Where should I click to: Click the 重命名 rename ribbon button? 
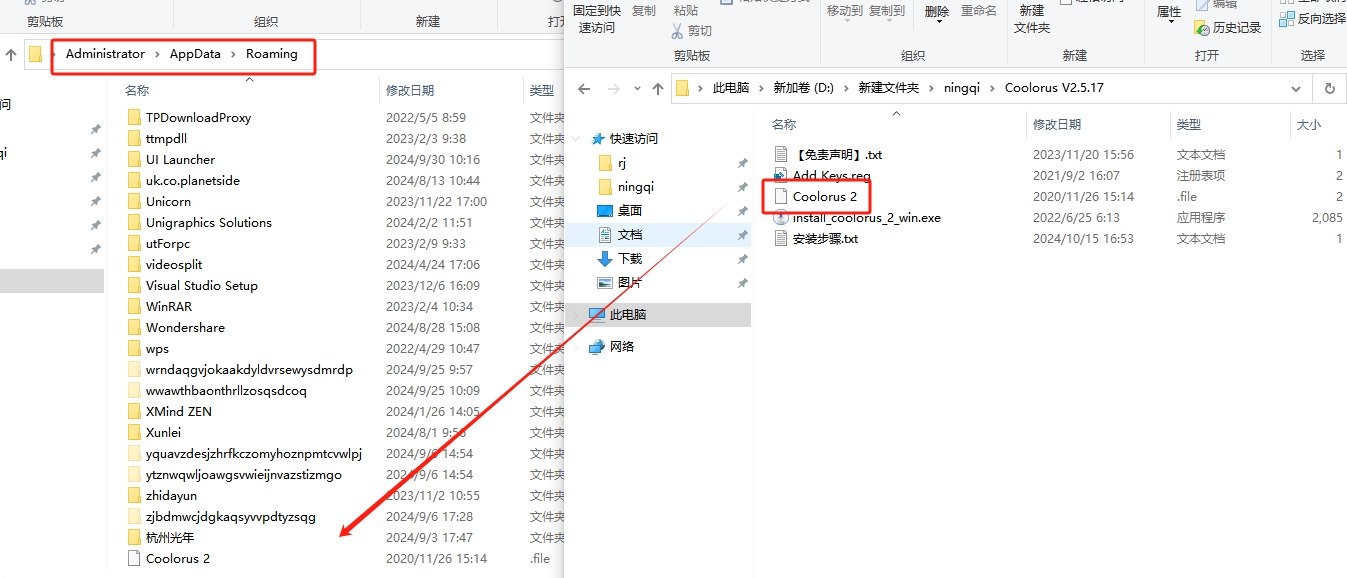979,11
